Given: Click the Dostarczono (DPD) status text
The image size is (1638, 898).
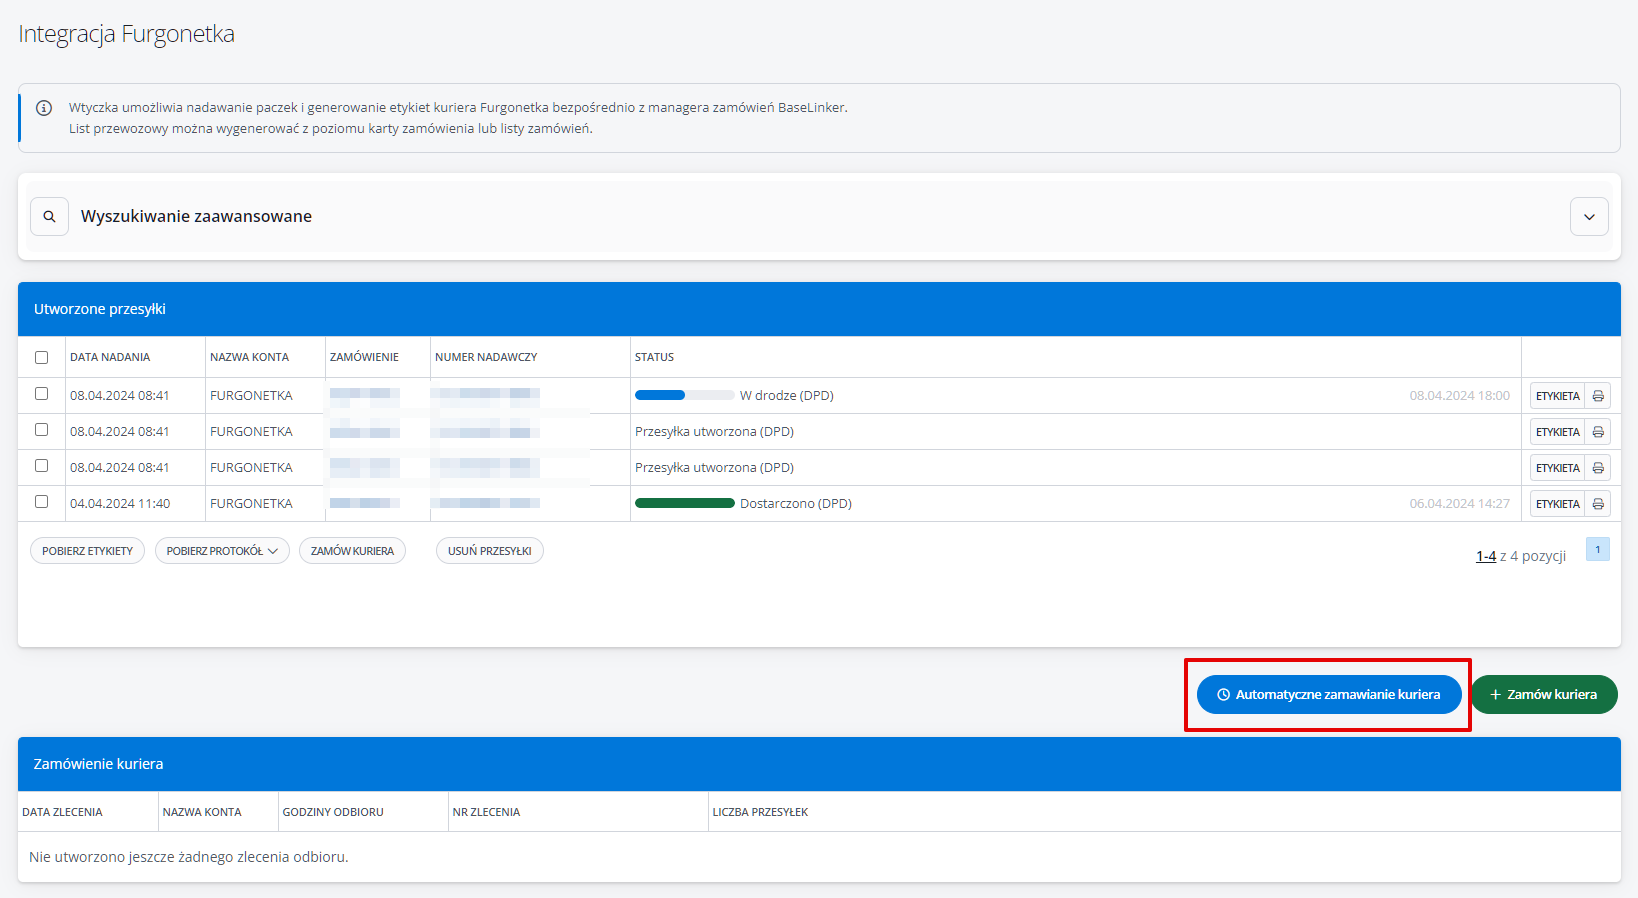Looking at the screenshot, I should coord(796,504).
